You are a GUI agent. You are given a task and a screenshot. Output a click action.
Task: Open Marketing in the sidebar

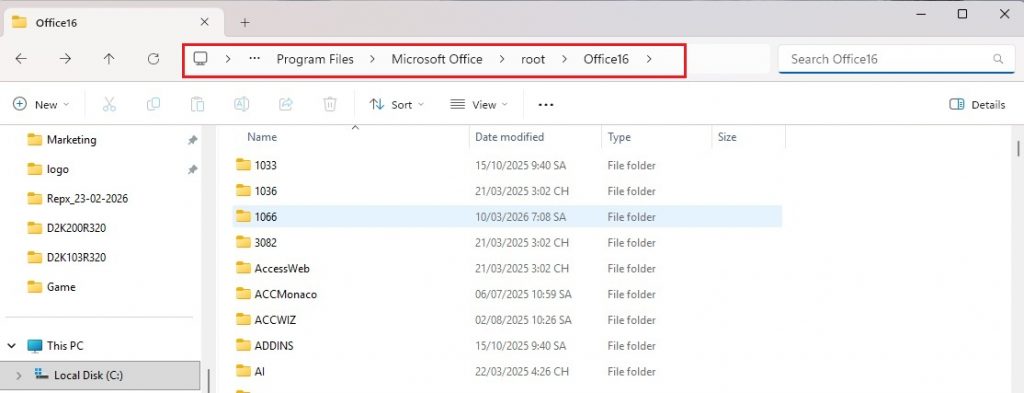[x=71, y=140]
